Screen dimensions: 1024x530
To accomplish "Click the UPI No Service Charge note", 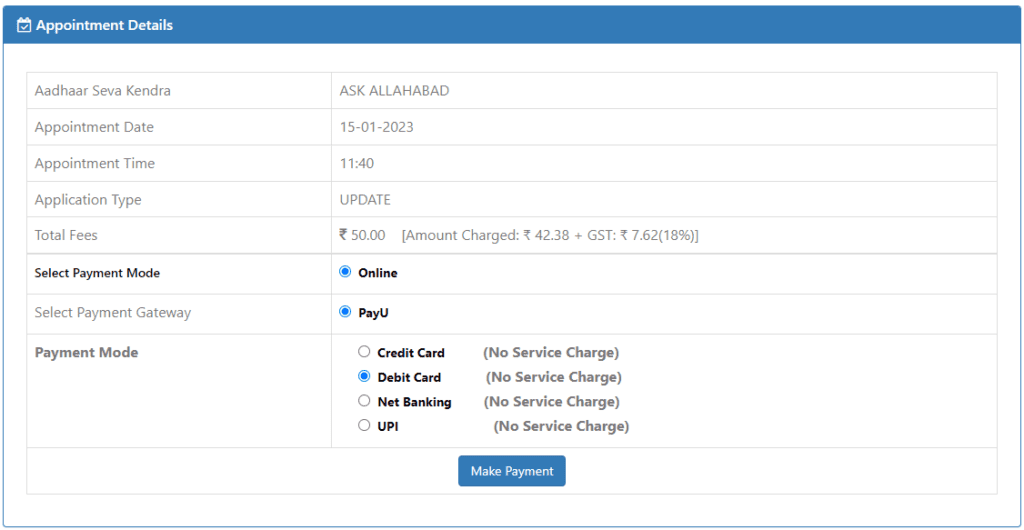I will tap(561, 426).
